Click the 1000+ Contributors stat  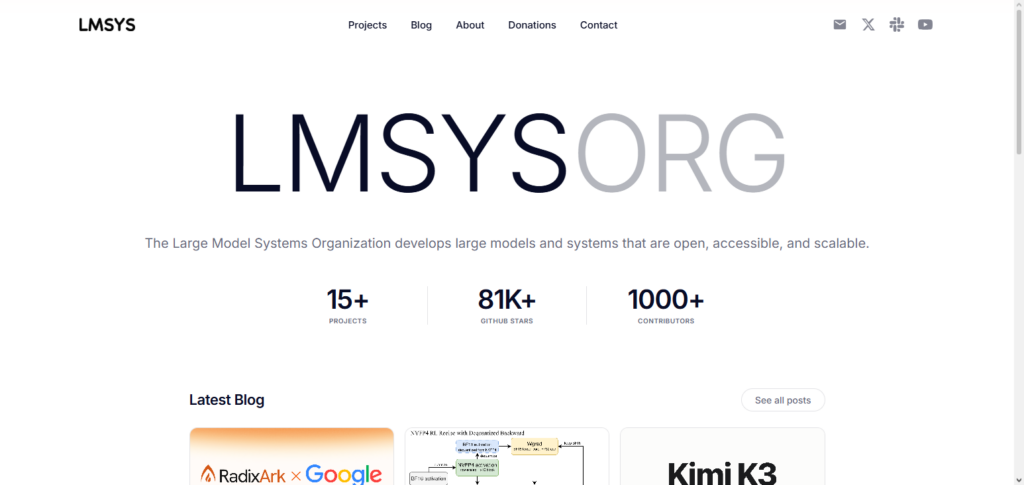[x=666, y=305]
